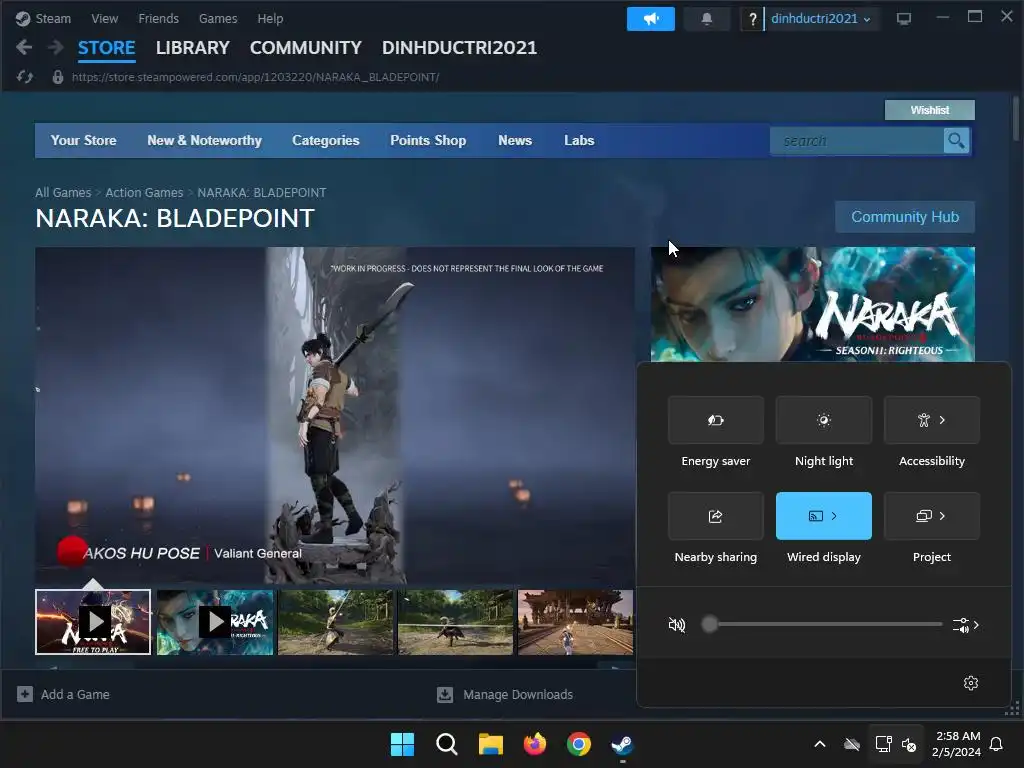This screenshot has width=1024, height=768.
Task: Select temple gate screenshot thumbnail
Action: tap(575, 622)
